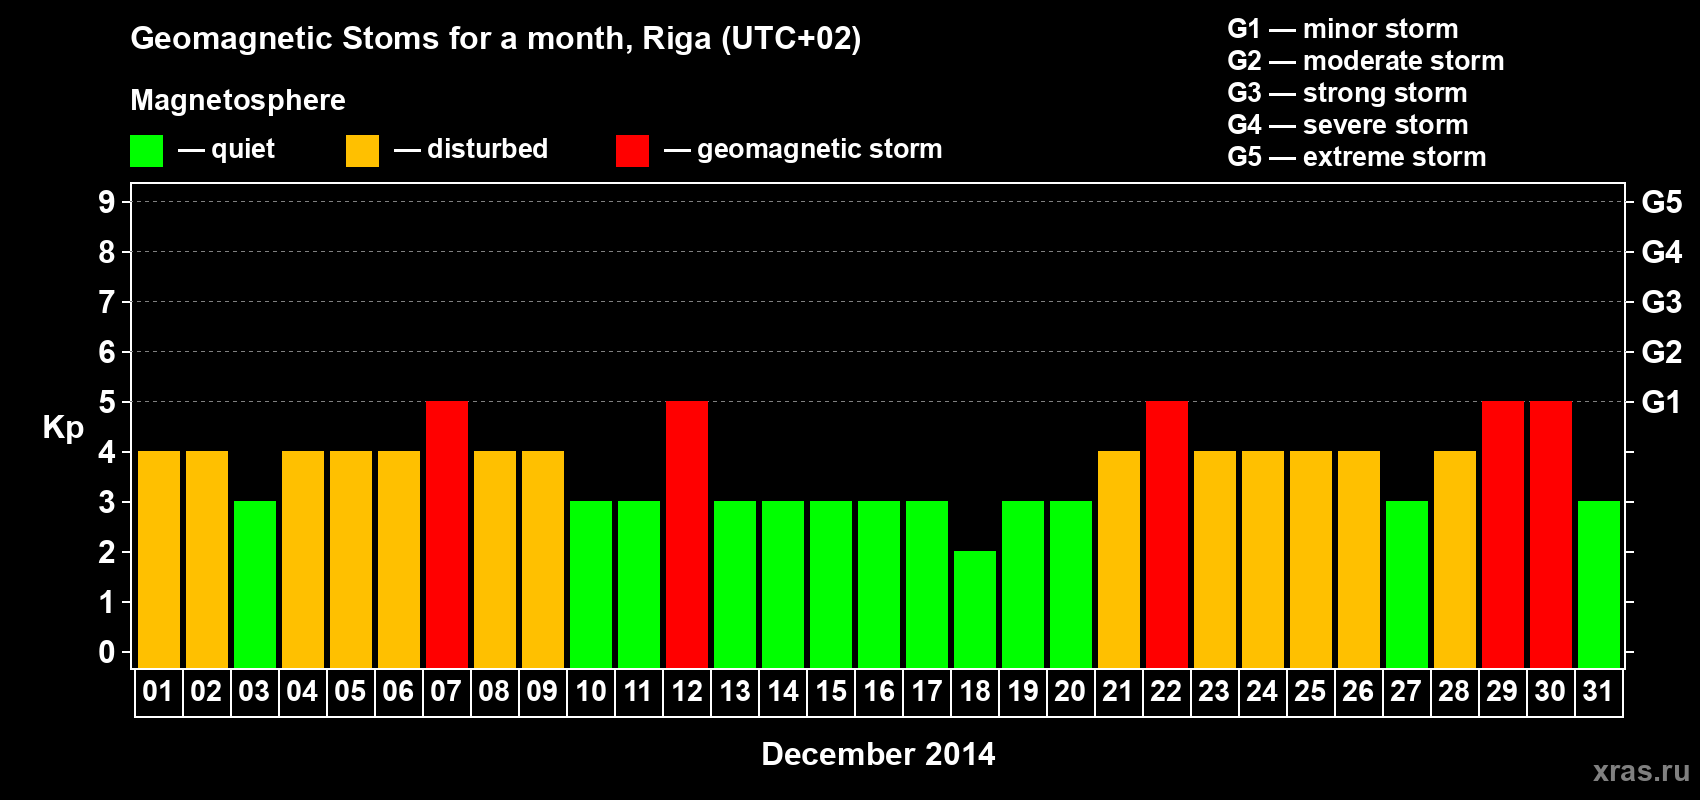Image resolution: width=1700 pixels, height=800 pixels.
Task: Click the G1 right-axis label
Action: 1662,402
